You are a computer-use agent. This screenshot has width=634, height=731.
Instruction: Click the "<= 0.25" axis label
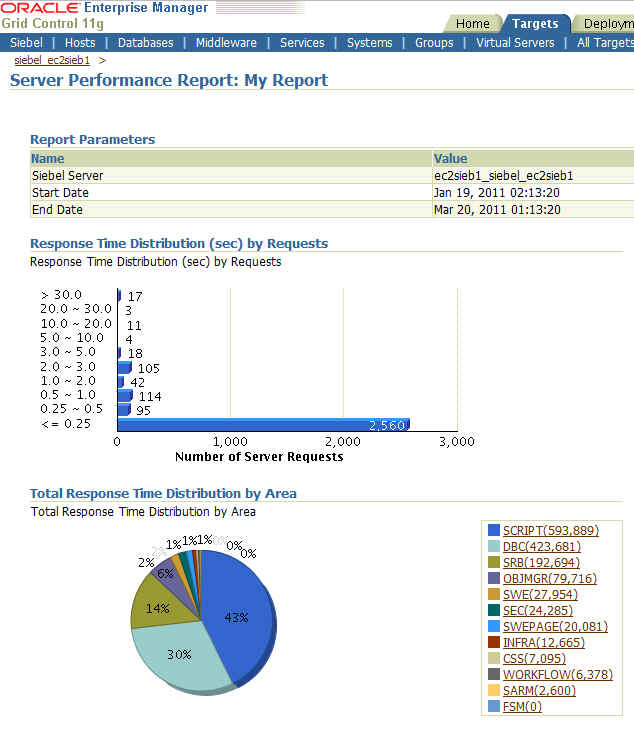click(x=65, y=424)
